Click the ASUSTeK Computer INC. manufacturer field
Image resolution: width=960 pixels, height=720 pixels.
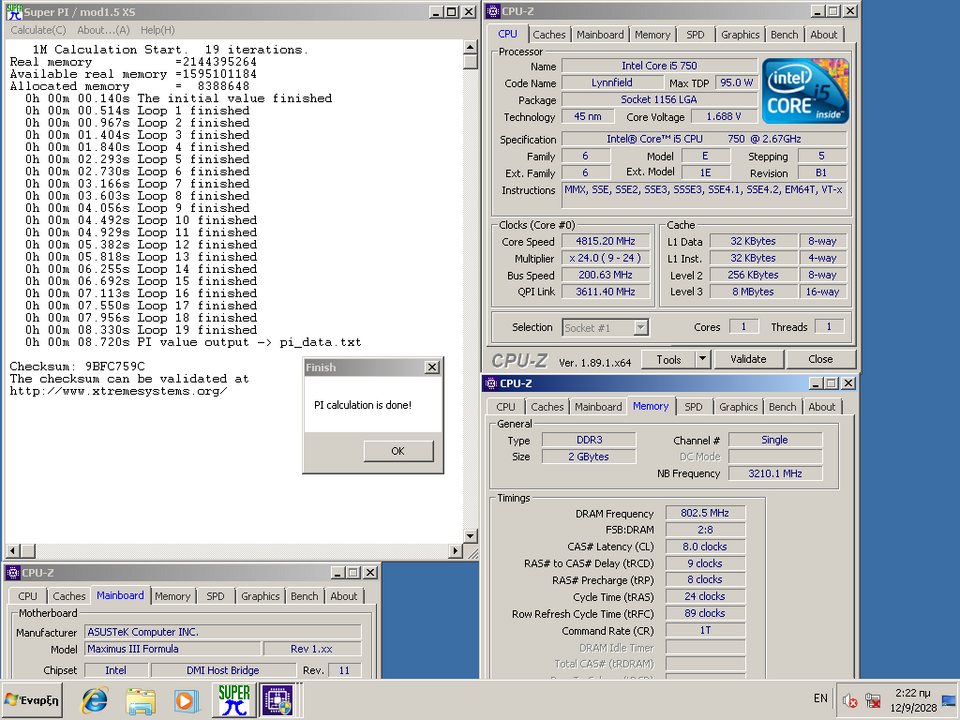click(223, 632)
